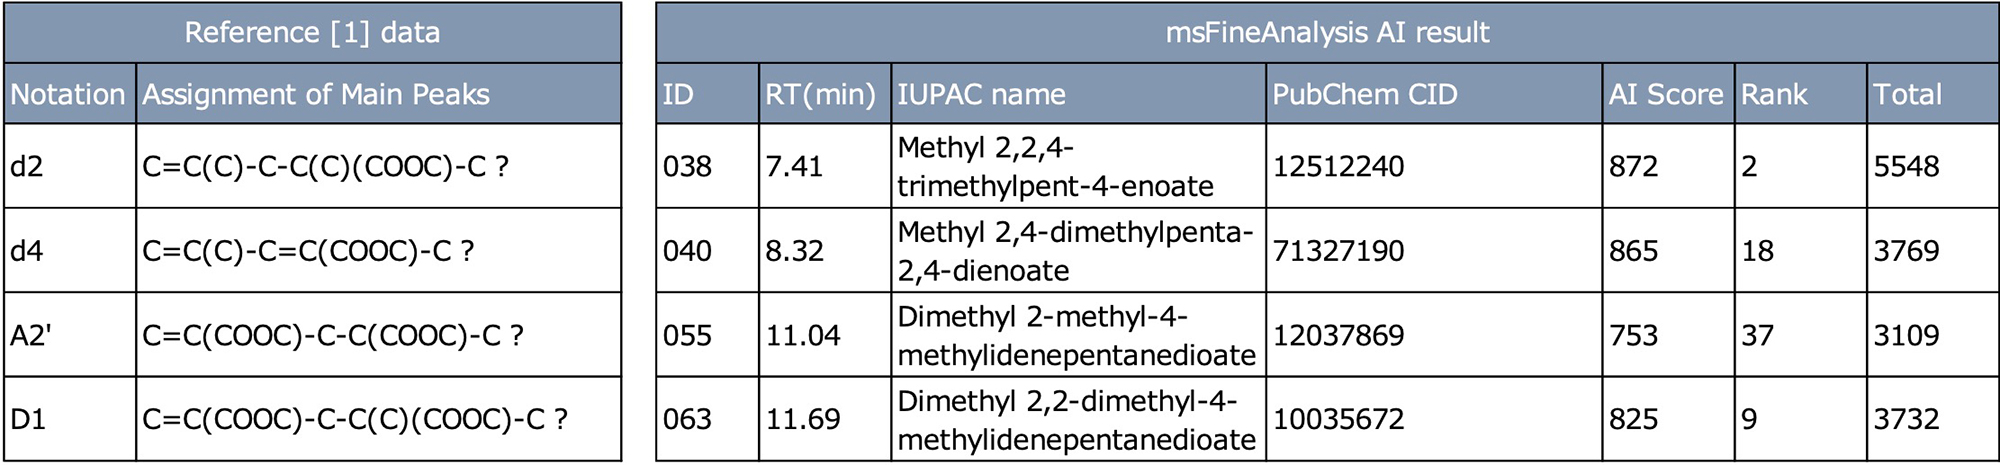Select the d2 notation cell

pos(28,166)
